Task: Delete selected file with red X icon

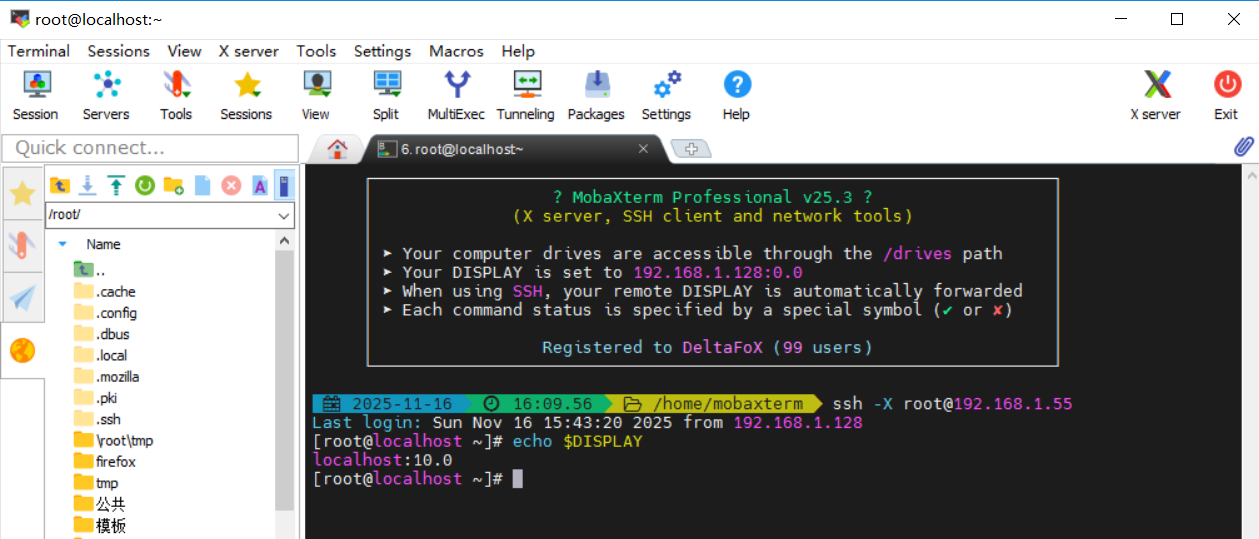Action: coord(231,185)
